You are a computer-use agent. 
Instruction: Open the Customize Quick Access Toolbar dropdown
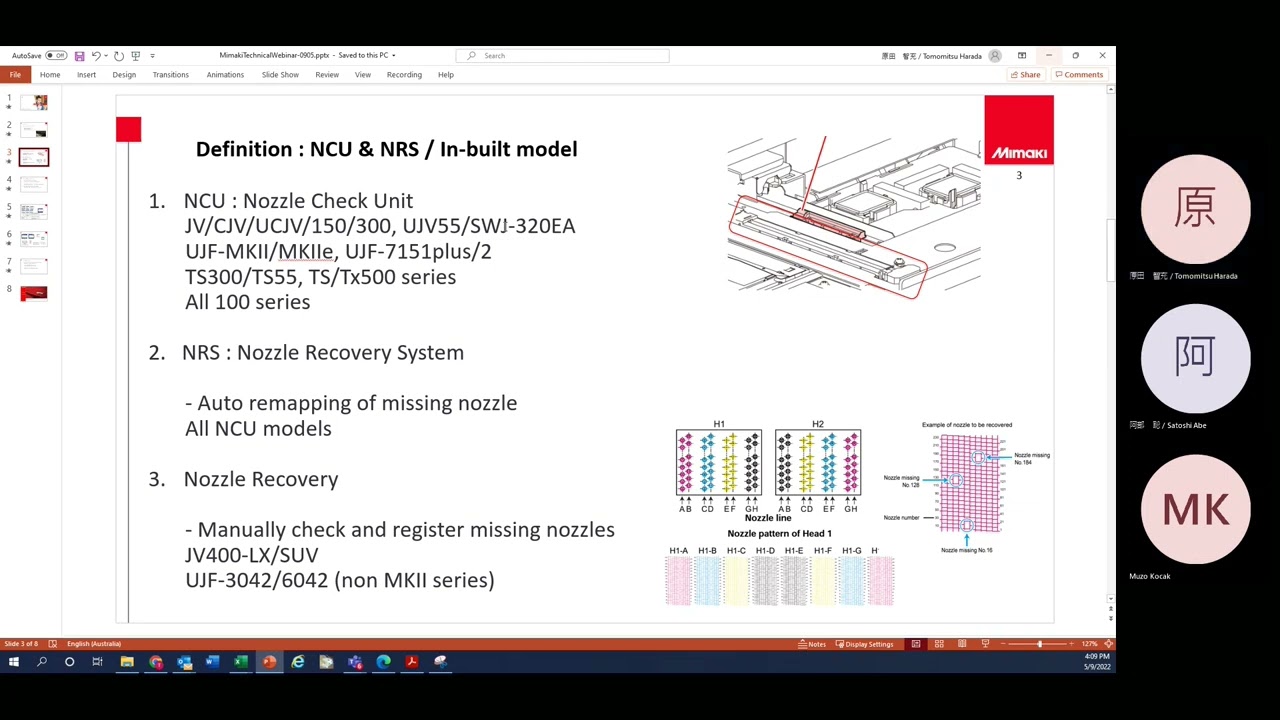153,56
